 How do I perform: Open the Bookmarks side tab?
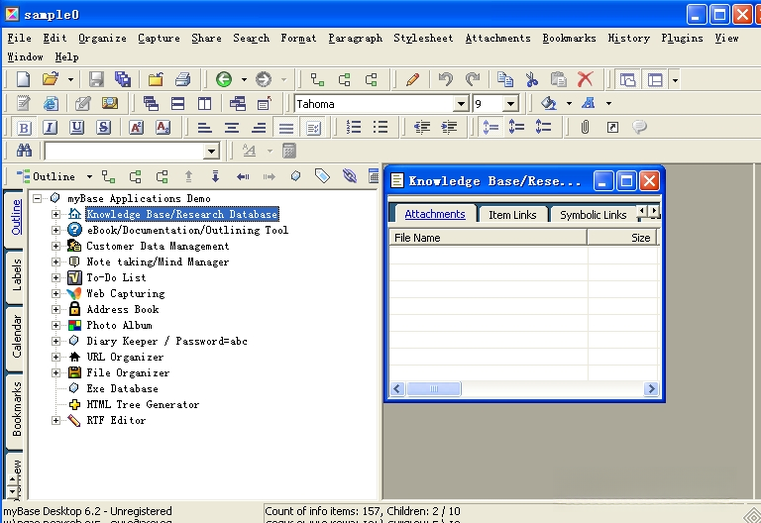(x=16, y=409)
